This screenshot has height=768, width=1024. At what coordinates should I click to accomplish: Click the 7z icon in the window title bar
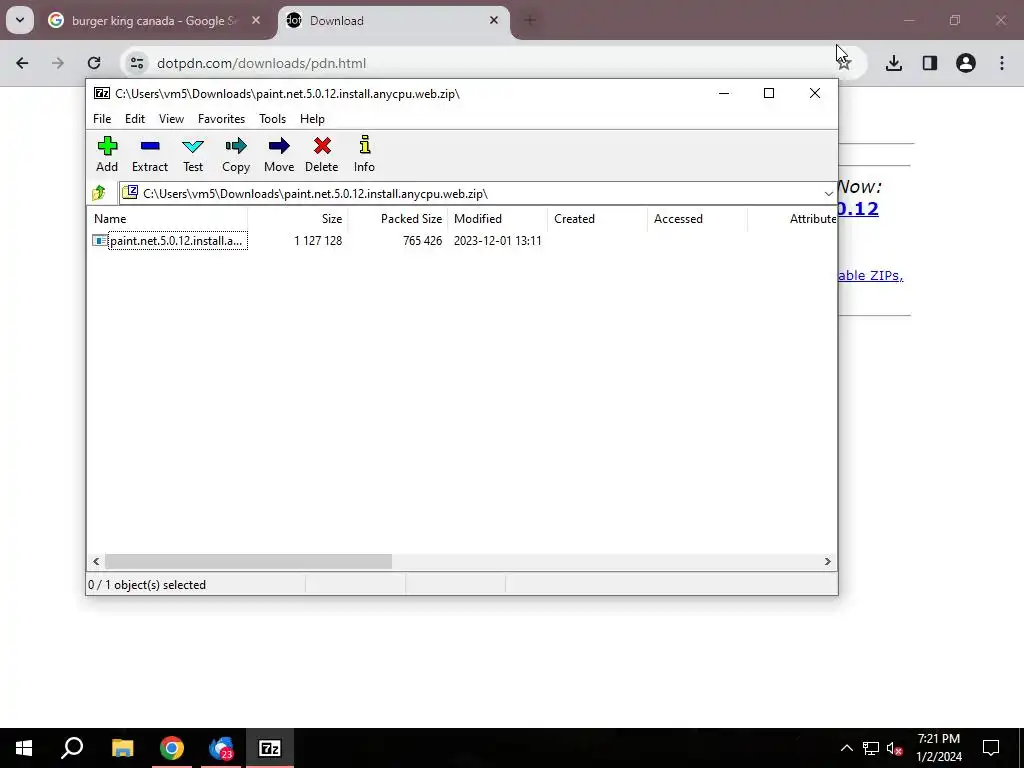click(102, 93)
